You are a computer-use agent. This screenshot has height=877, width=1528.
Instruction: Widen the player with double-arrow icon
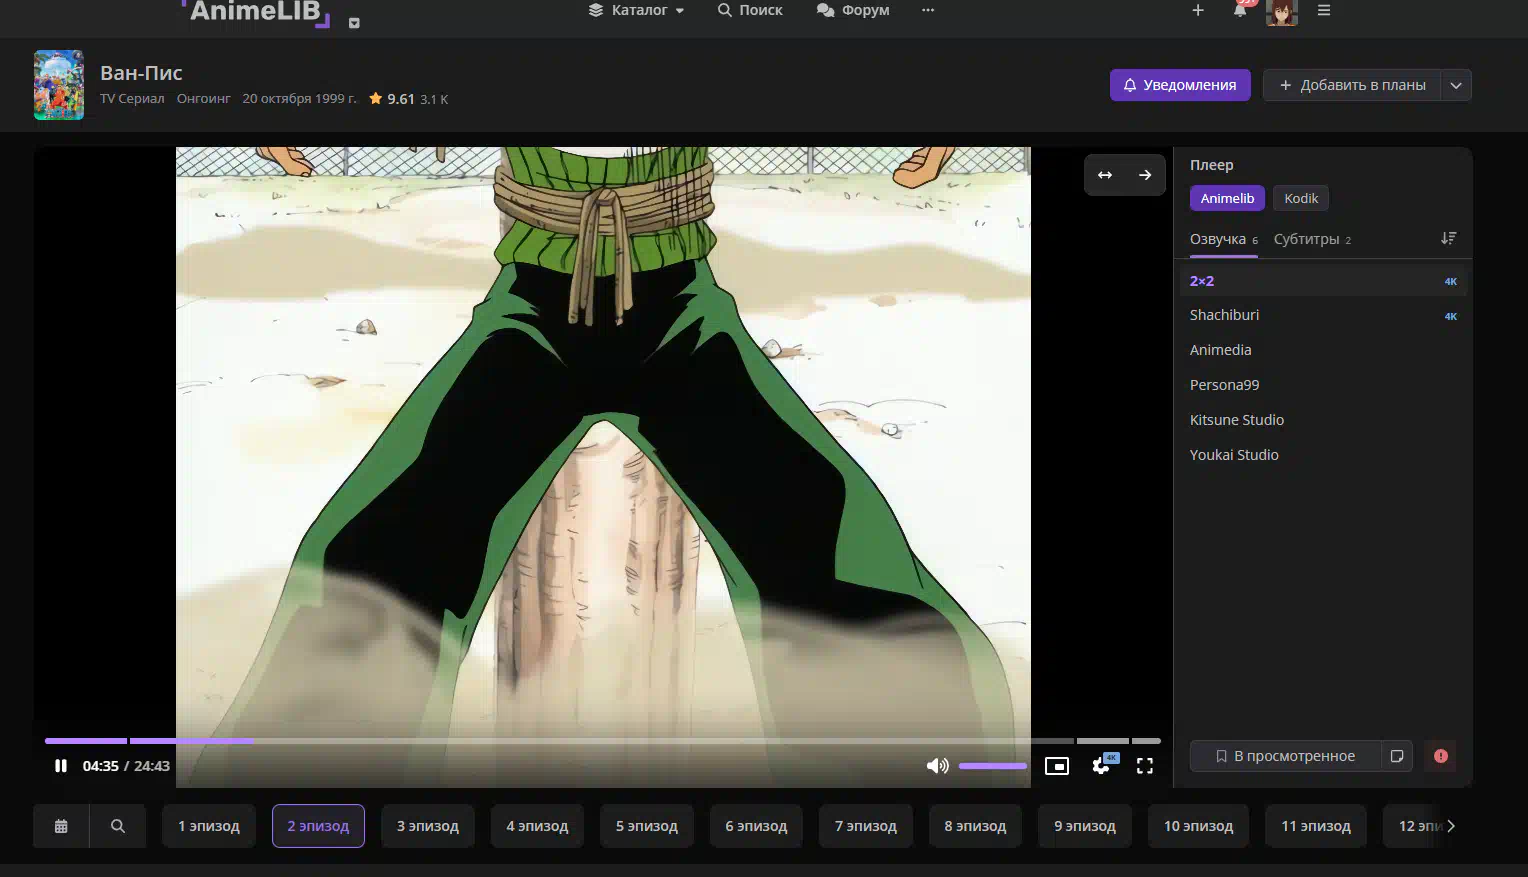(x=1105, y=175)
